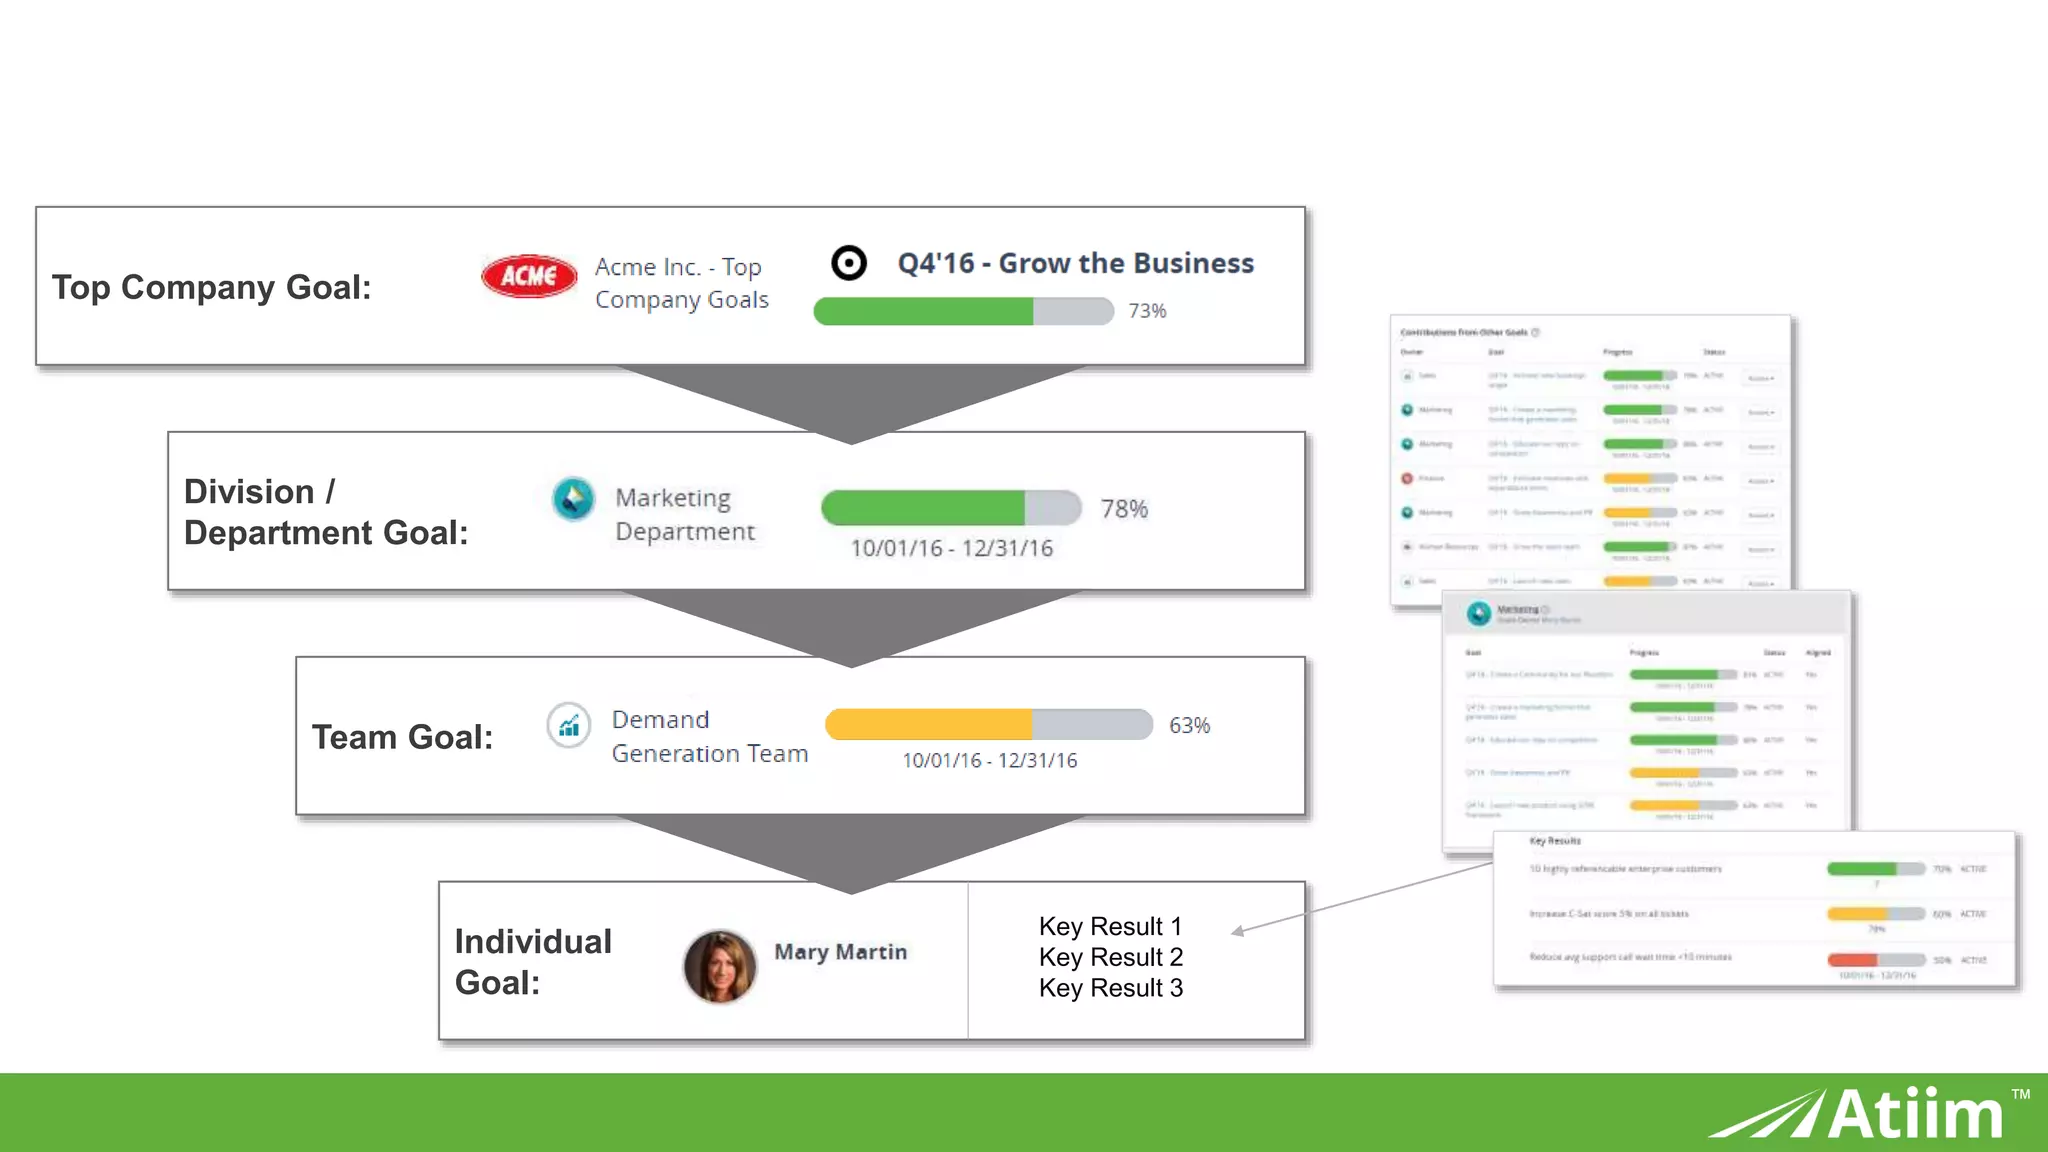
Task: Open Actions dropdown for Human Resources contribution row
Action: (1761, 550)
